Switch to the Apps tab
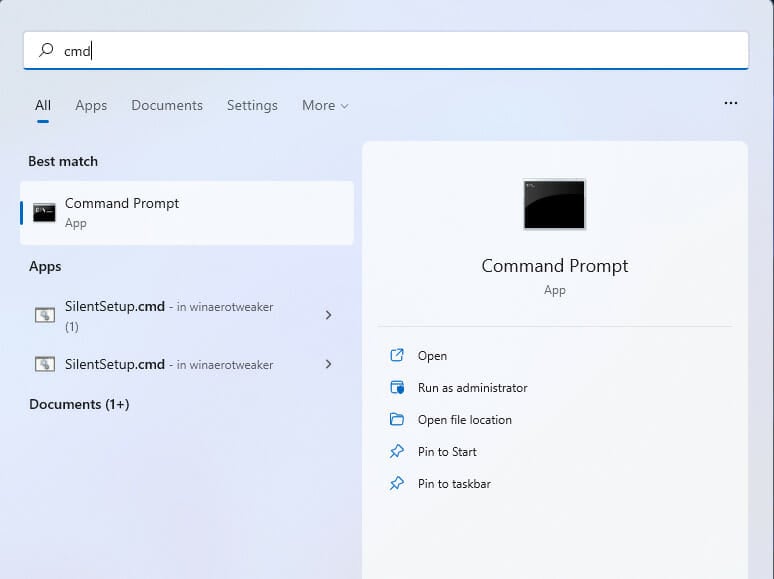Image resolution: width=774 pixels, height=579 pixels. 91,105
